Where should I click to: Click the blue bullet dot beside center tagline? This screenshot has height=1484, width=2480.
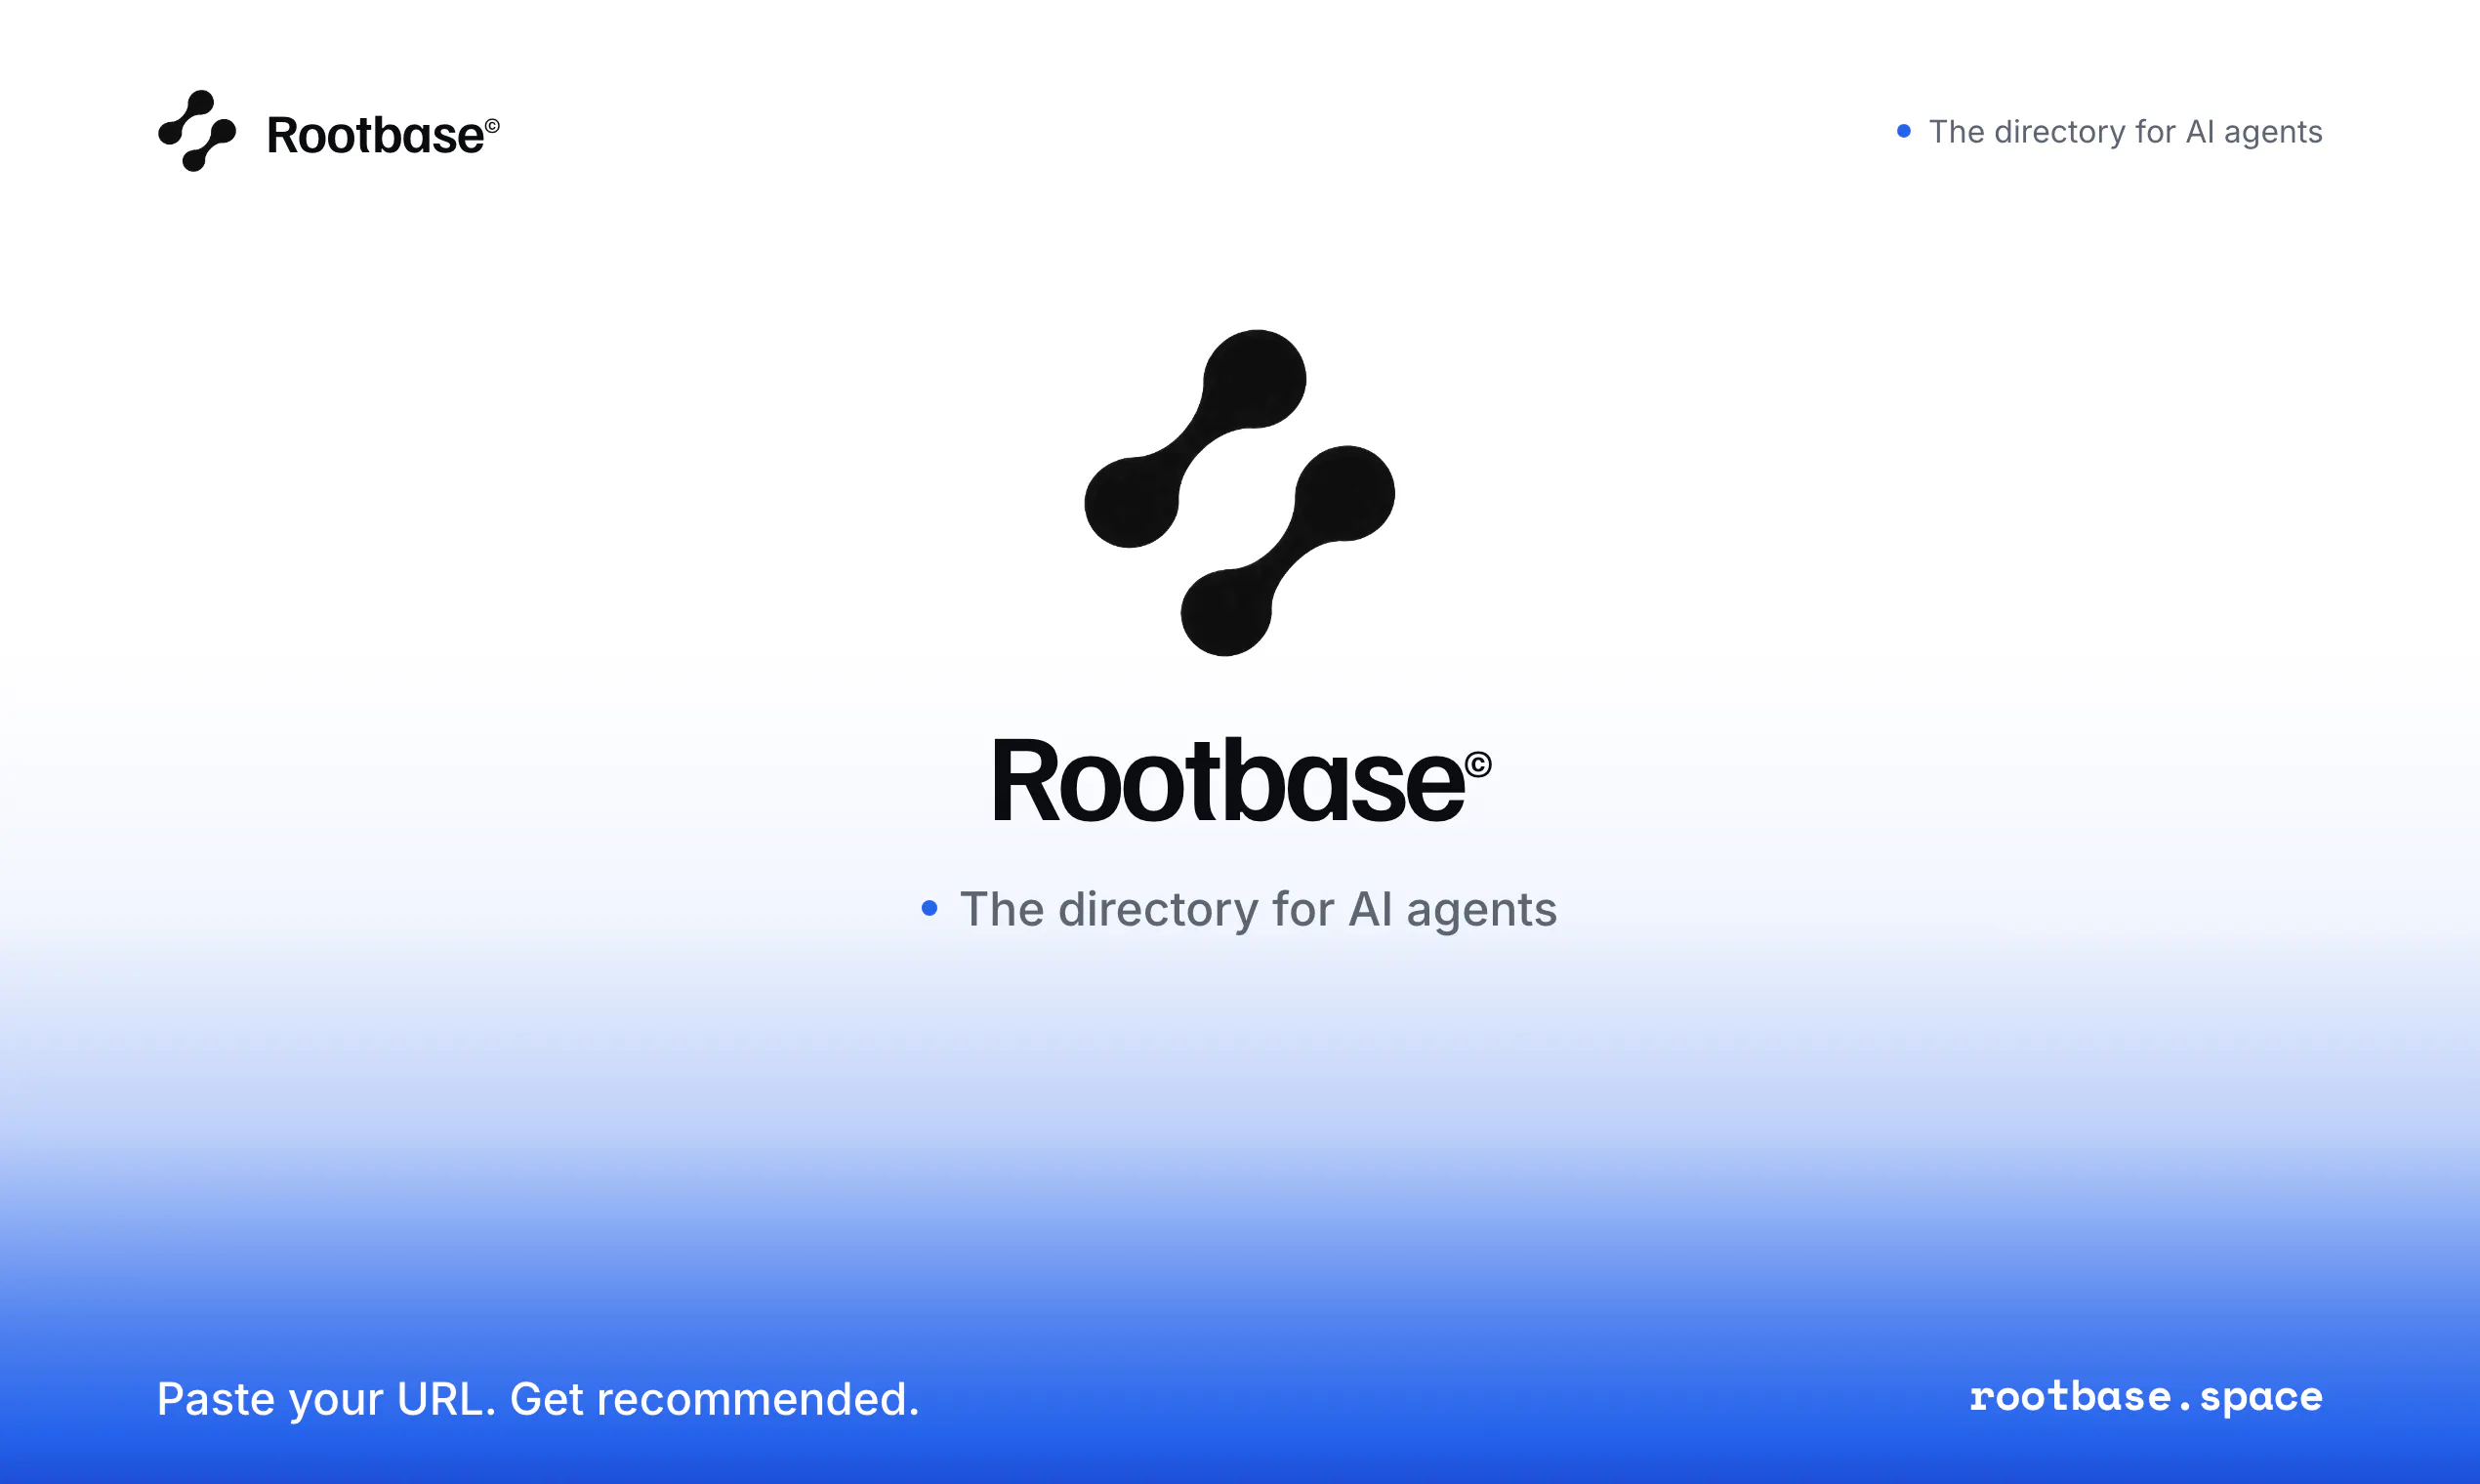coord(929,908)
